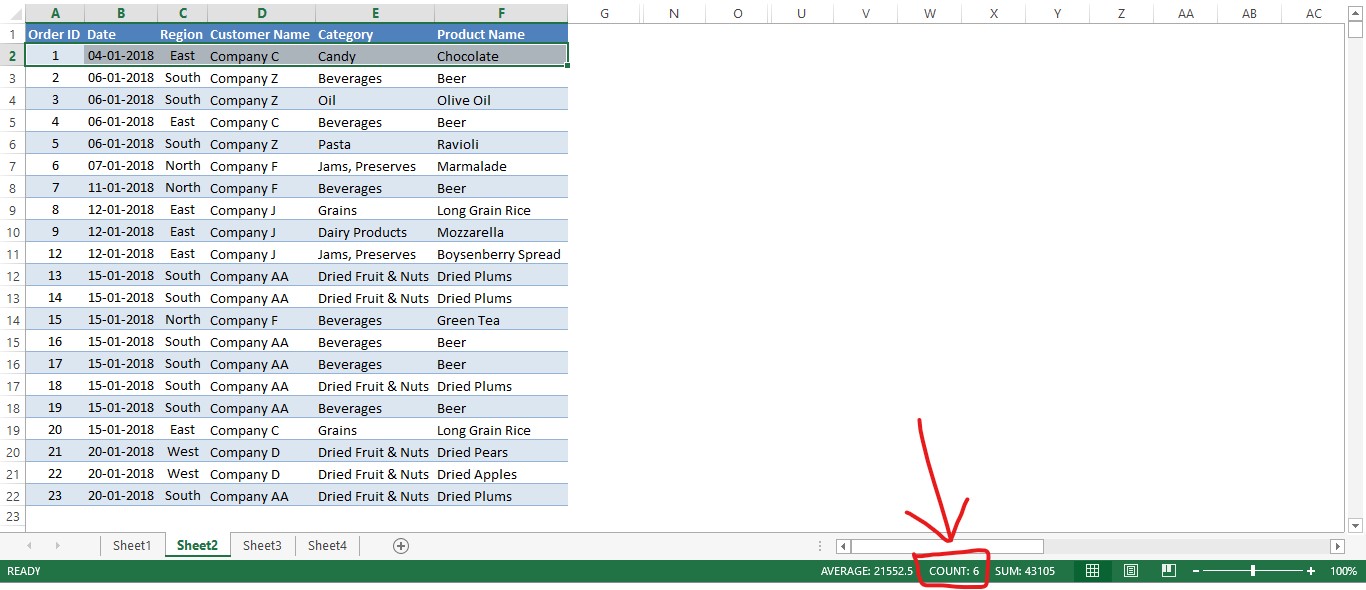
Task: Click the Zoom Out minus icon
Action: (x=1196, y=570)
